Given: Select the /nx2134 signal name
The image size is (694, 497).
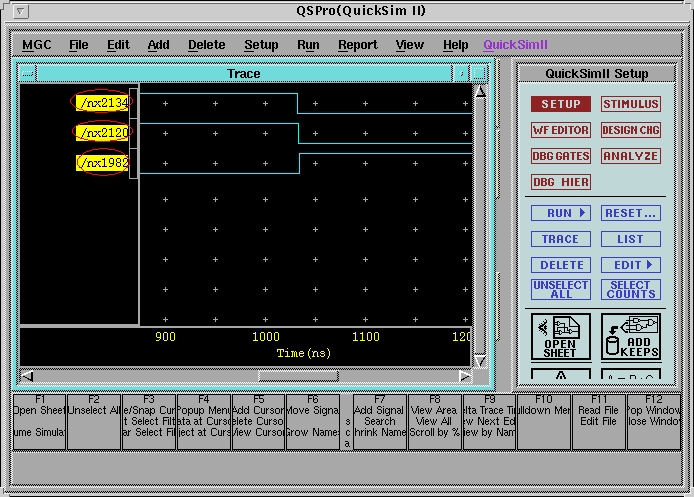Looking at the screenshot, I should pos(100,102).
